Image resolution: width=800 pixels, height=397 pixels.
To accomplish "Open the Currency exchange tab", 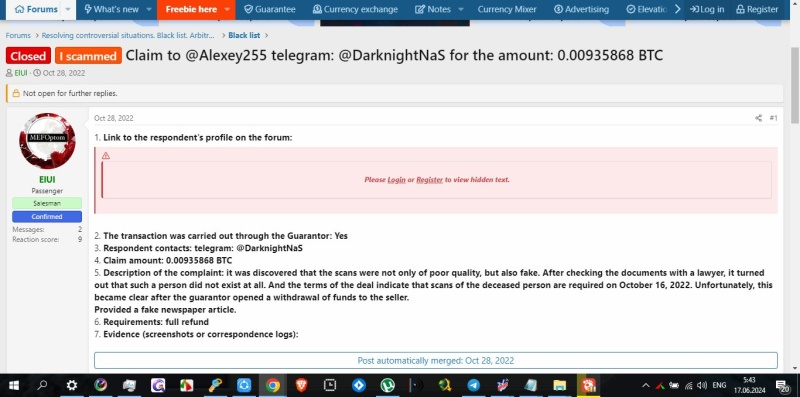I will point(355,9).
